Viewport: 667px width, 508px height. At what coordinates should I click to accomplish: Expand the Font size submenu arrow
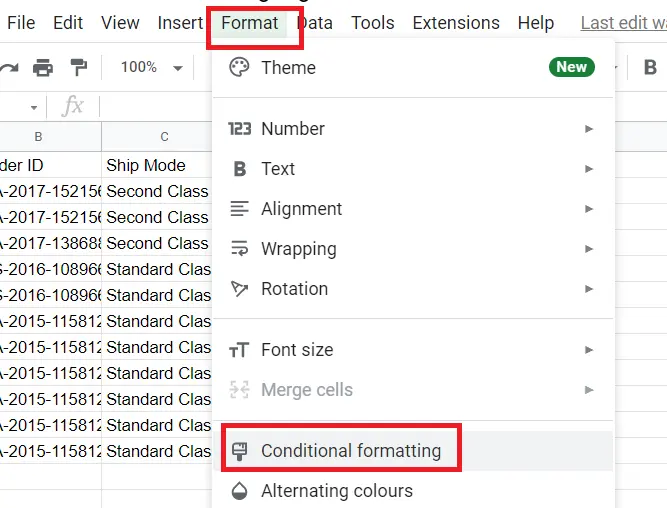(x=589, y=350)
